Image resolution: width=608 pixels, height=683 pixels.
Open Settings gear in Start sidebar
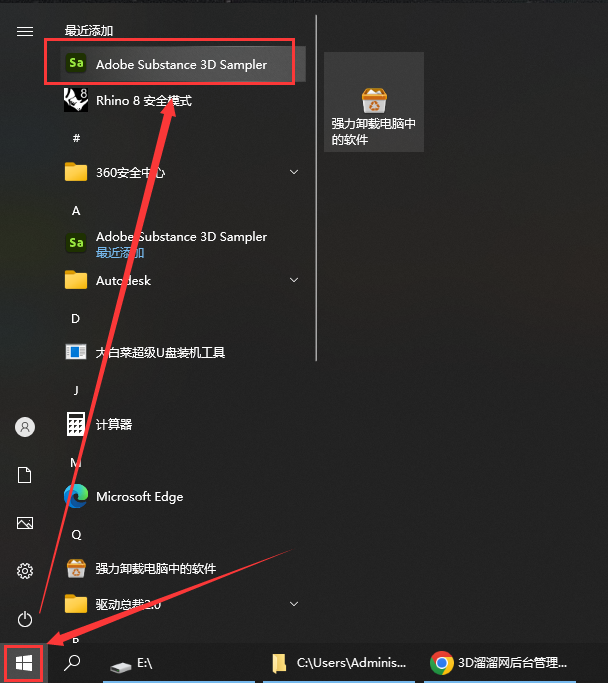25,571
